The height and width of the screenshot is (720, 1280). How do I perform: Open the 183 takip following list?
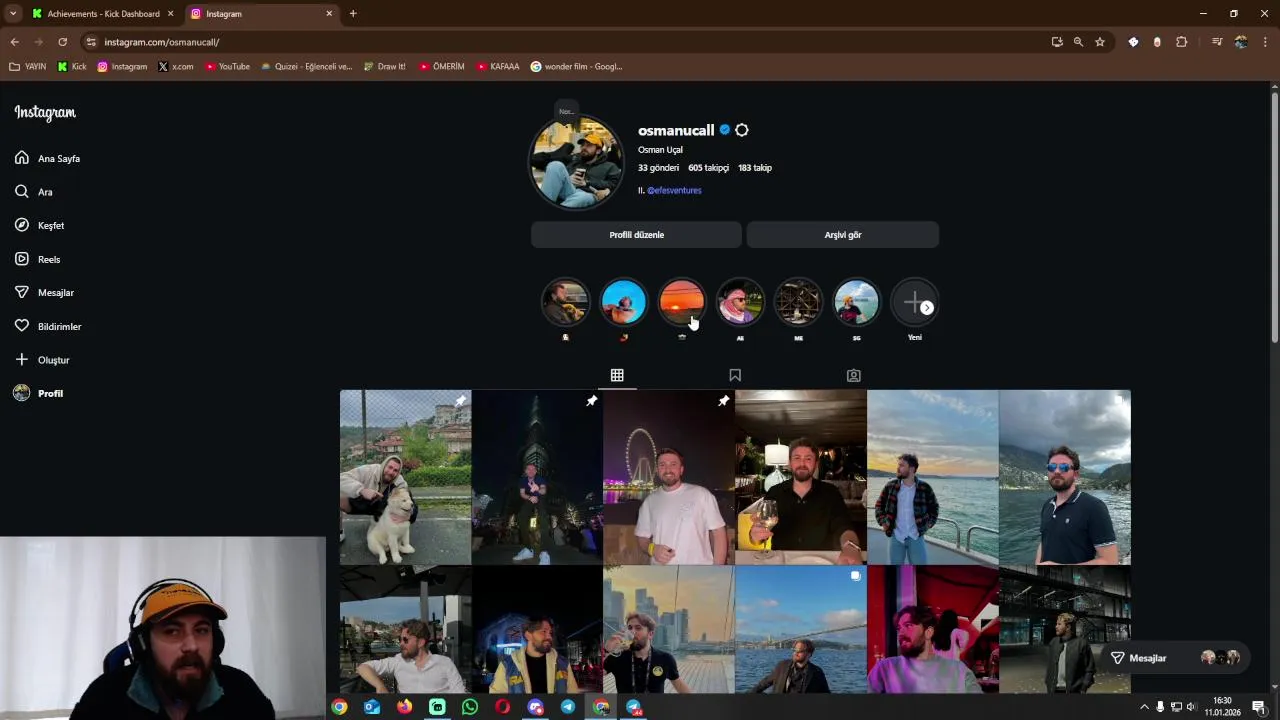pyautogui.click(x=755, y=168)
